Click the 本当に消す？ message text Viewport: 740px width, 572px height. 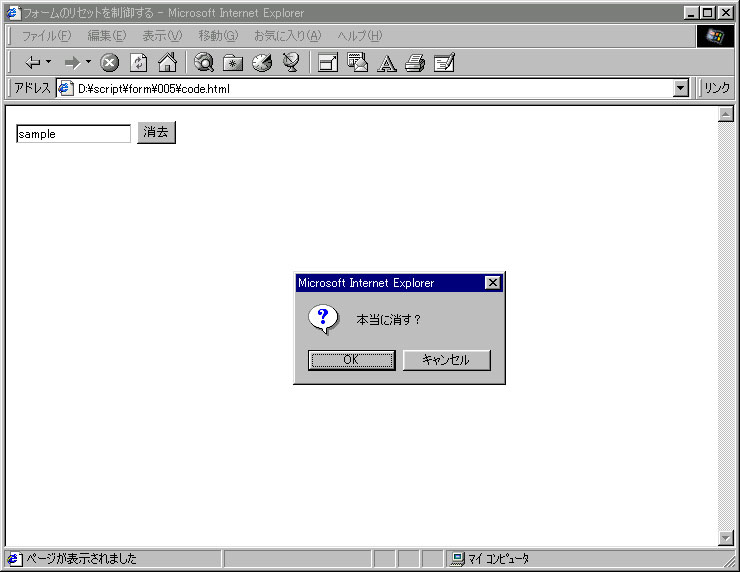(x=388, y=320)
